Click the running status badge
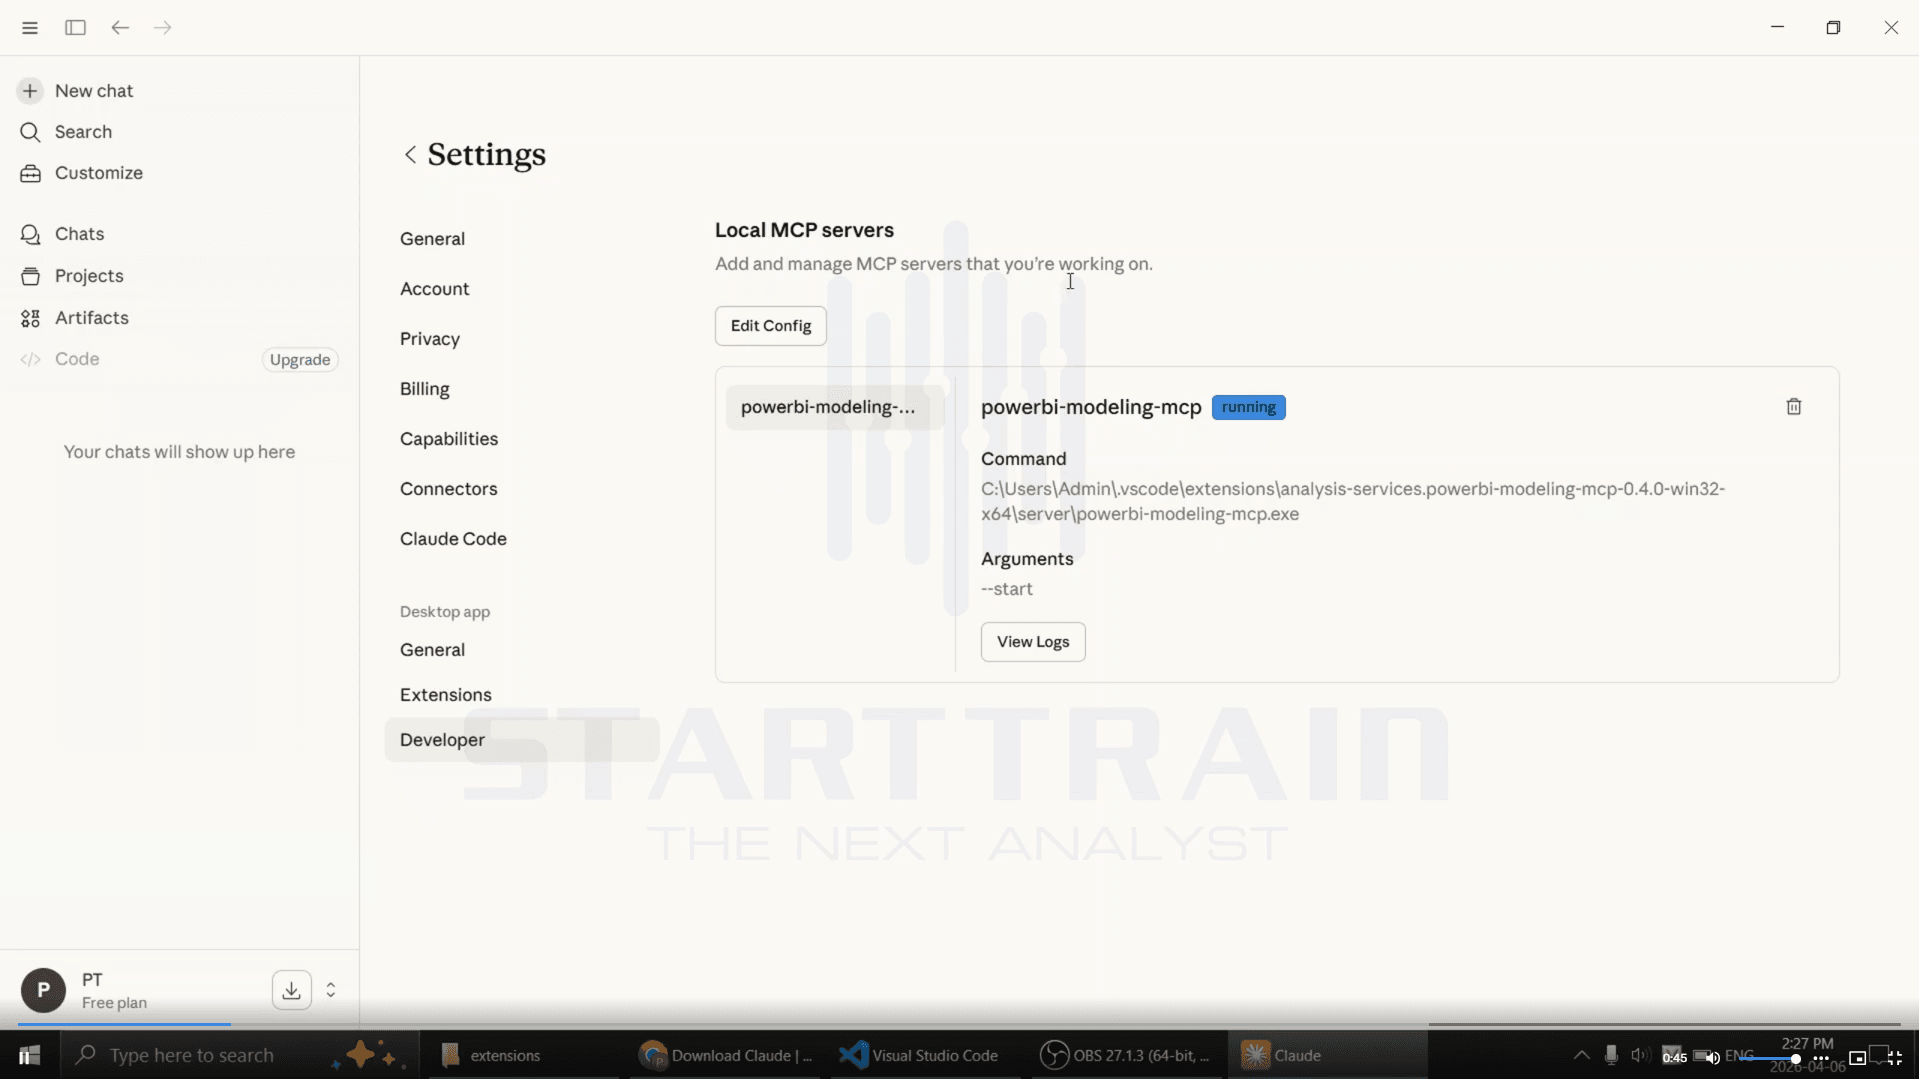Screen dimensions: 1919x1079 pyautogui.click(x=1248, y=407)
